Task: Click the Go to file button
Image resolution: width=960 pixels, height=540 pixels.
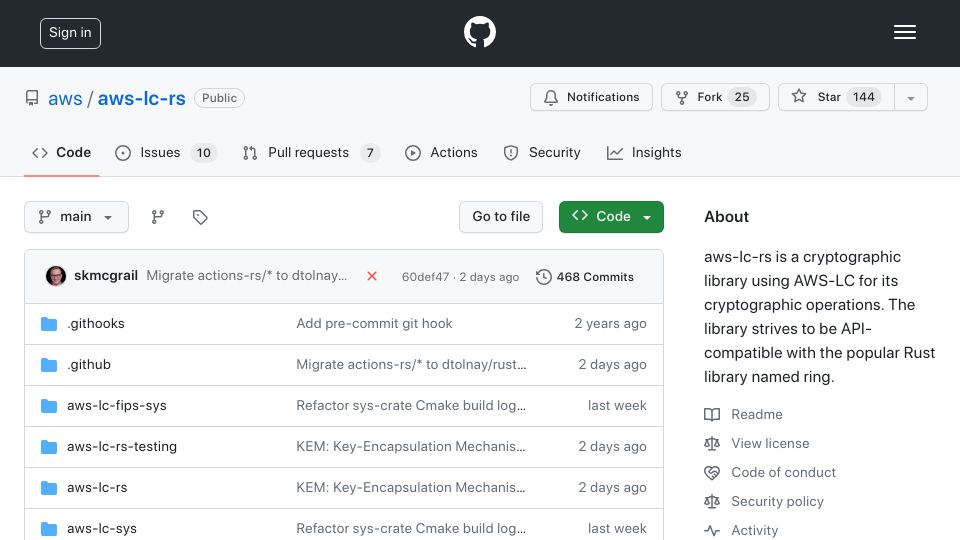Action: click(x=501, y=217)
